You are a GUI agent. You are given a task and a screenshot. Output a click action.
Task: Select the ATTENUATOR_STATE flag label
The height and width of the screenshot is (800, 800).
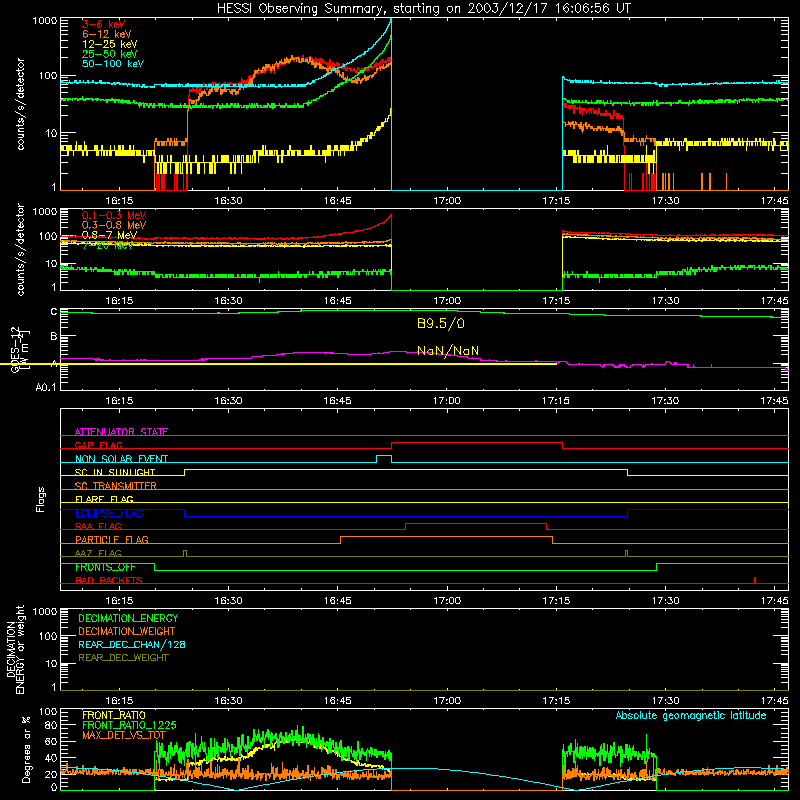[x=121, y=432]
